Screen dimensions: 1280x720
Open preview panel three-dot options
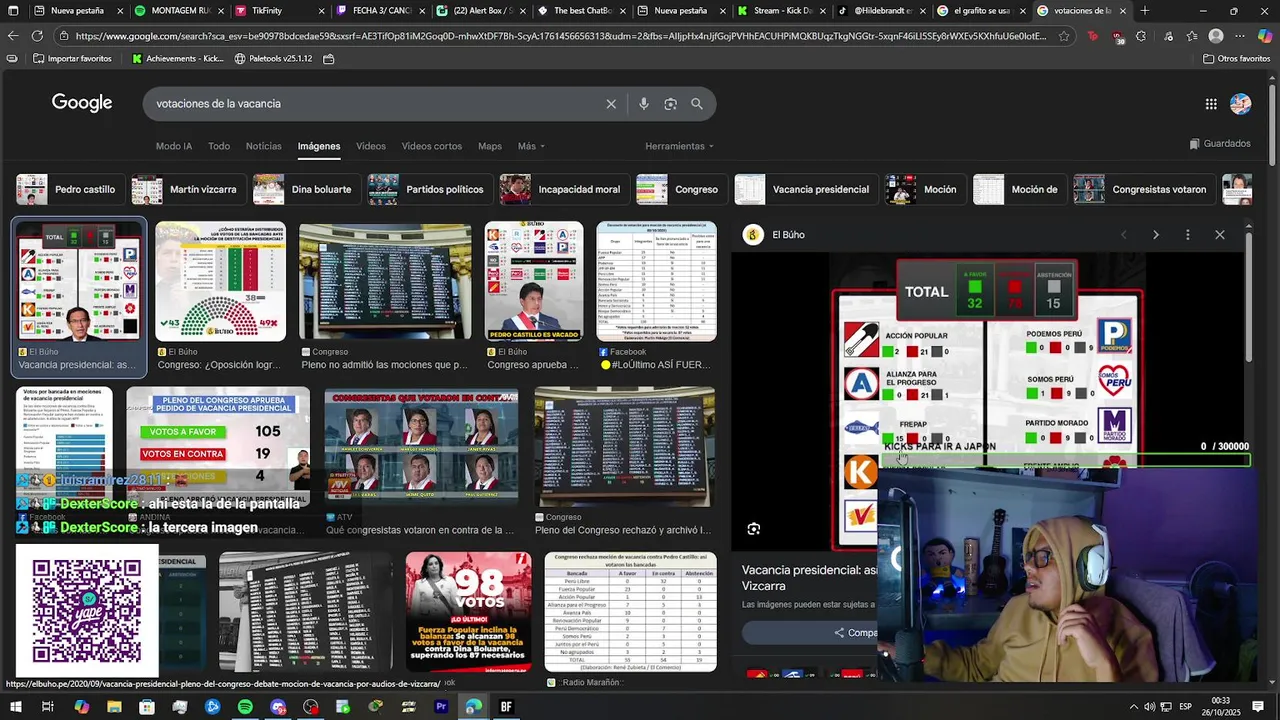(1188, 235)
